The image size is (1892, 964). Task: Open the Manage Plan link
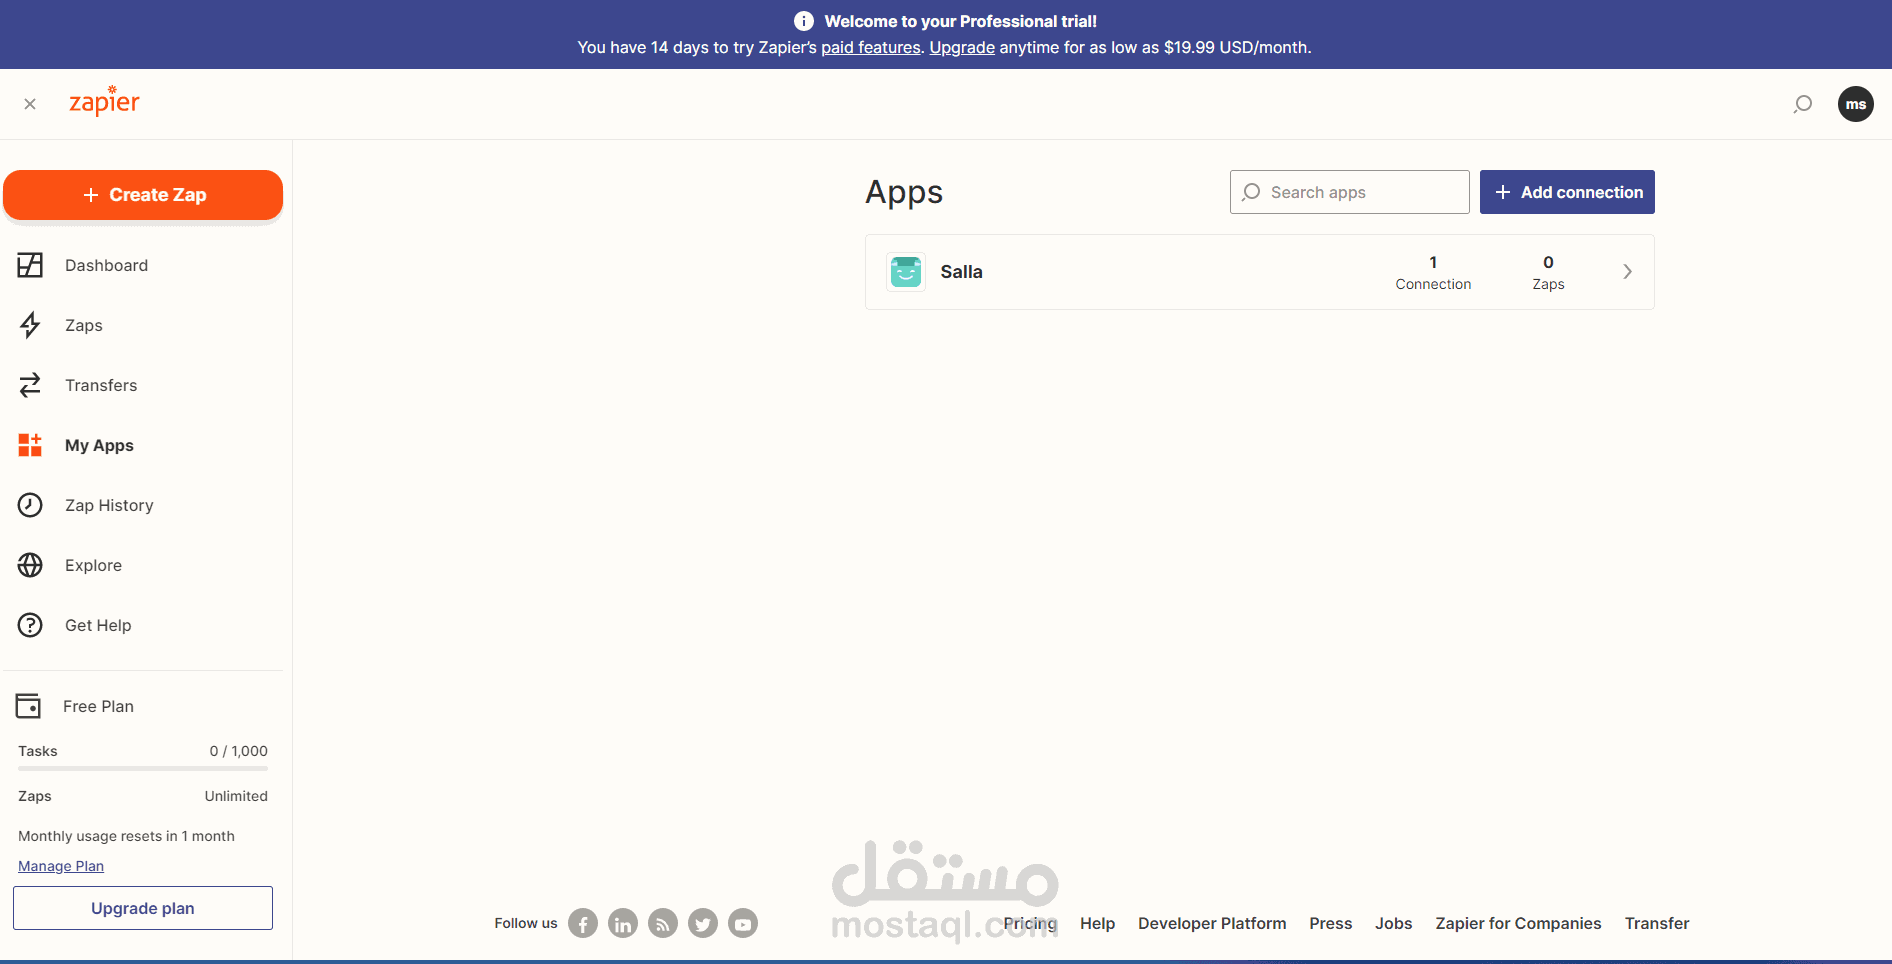(61, 866)
